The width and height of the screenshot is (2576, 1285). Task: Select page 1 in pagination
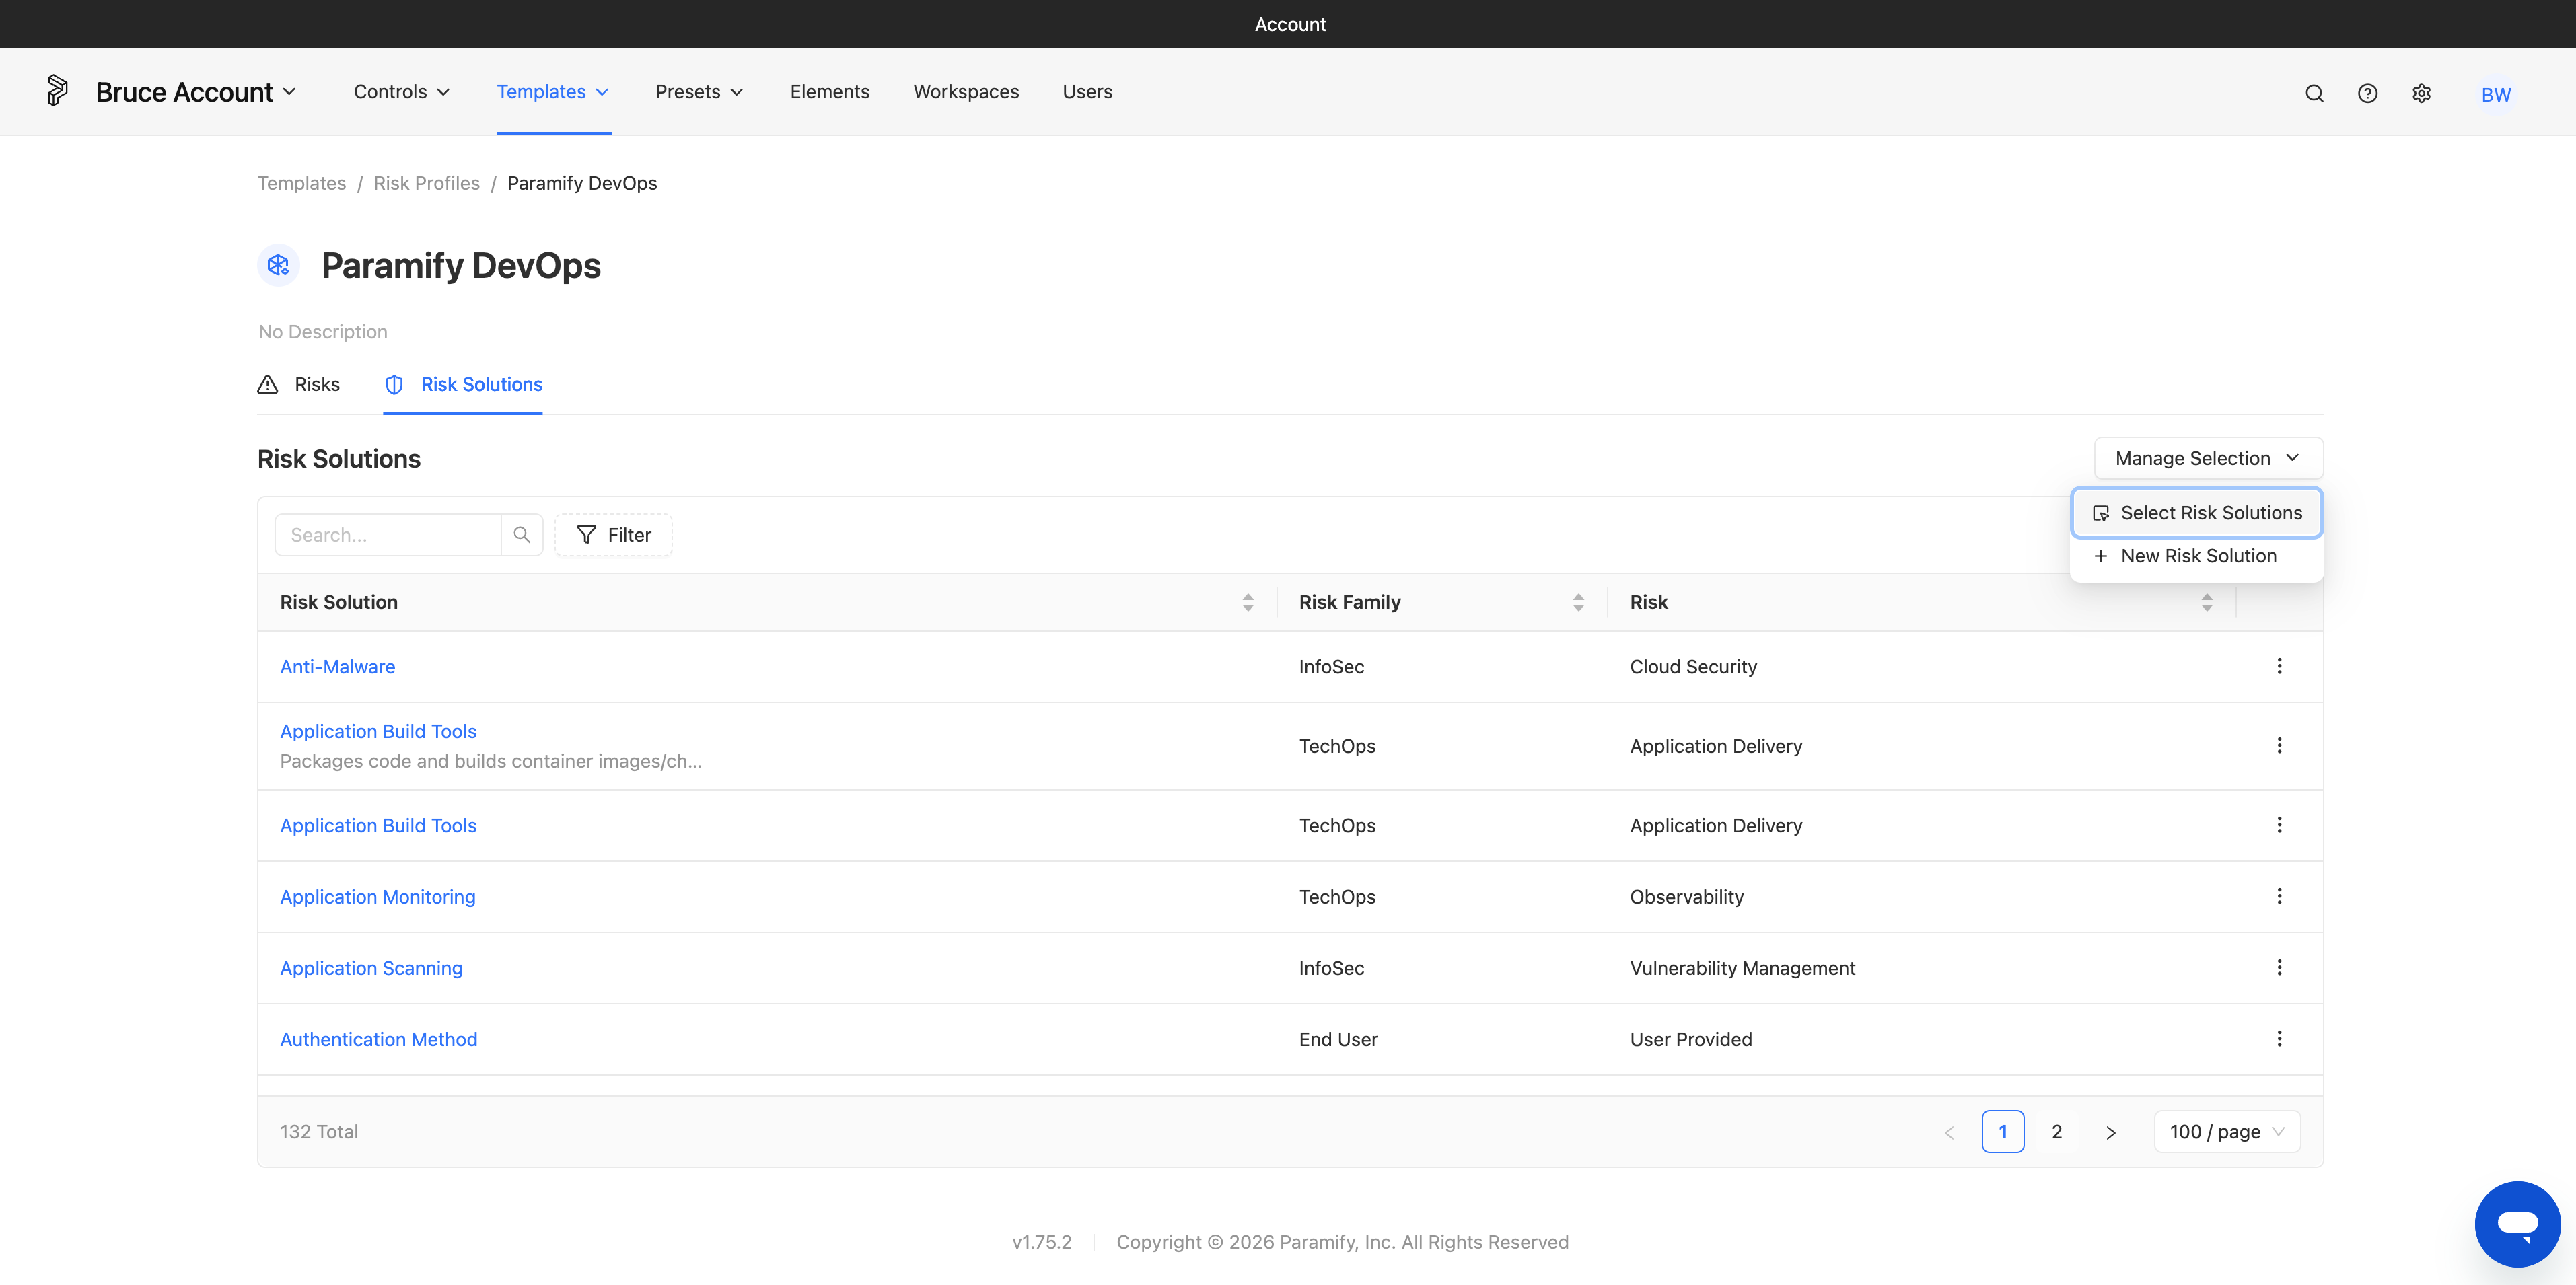2003,1132
